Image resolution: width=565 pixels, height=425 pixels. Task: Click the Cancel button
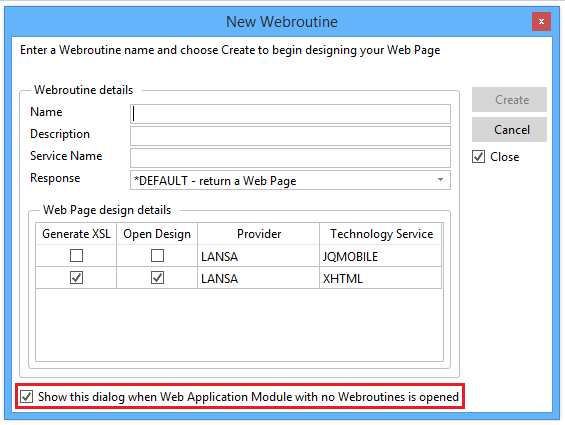coord(509,129)
